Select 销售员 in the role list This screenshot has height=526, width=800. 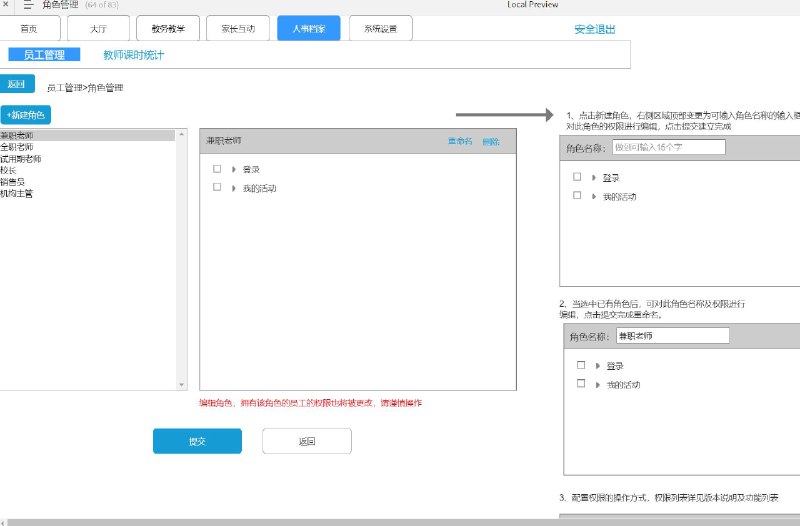(x=12, y=182)
